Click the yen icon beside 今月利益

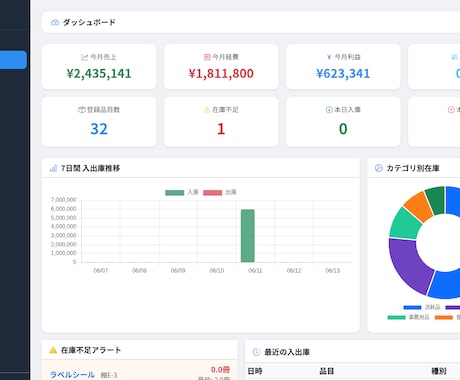[329, 57]
